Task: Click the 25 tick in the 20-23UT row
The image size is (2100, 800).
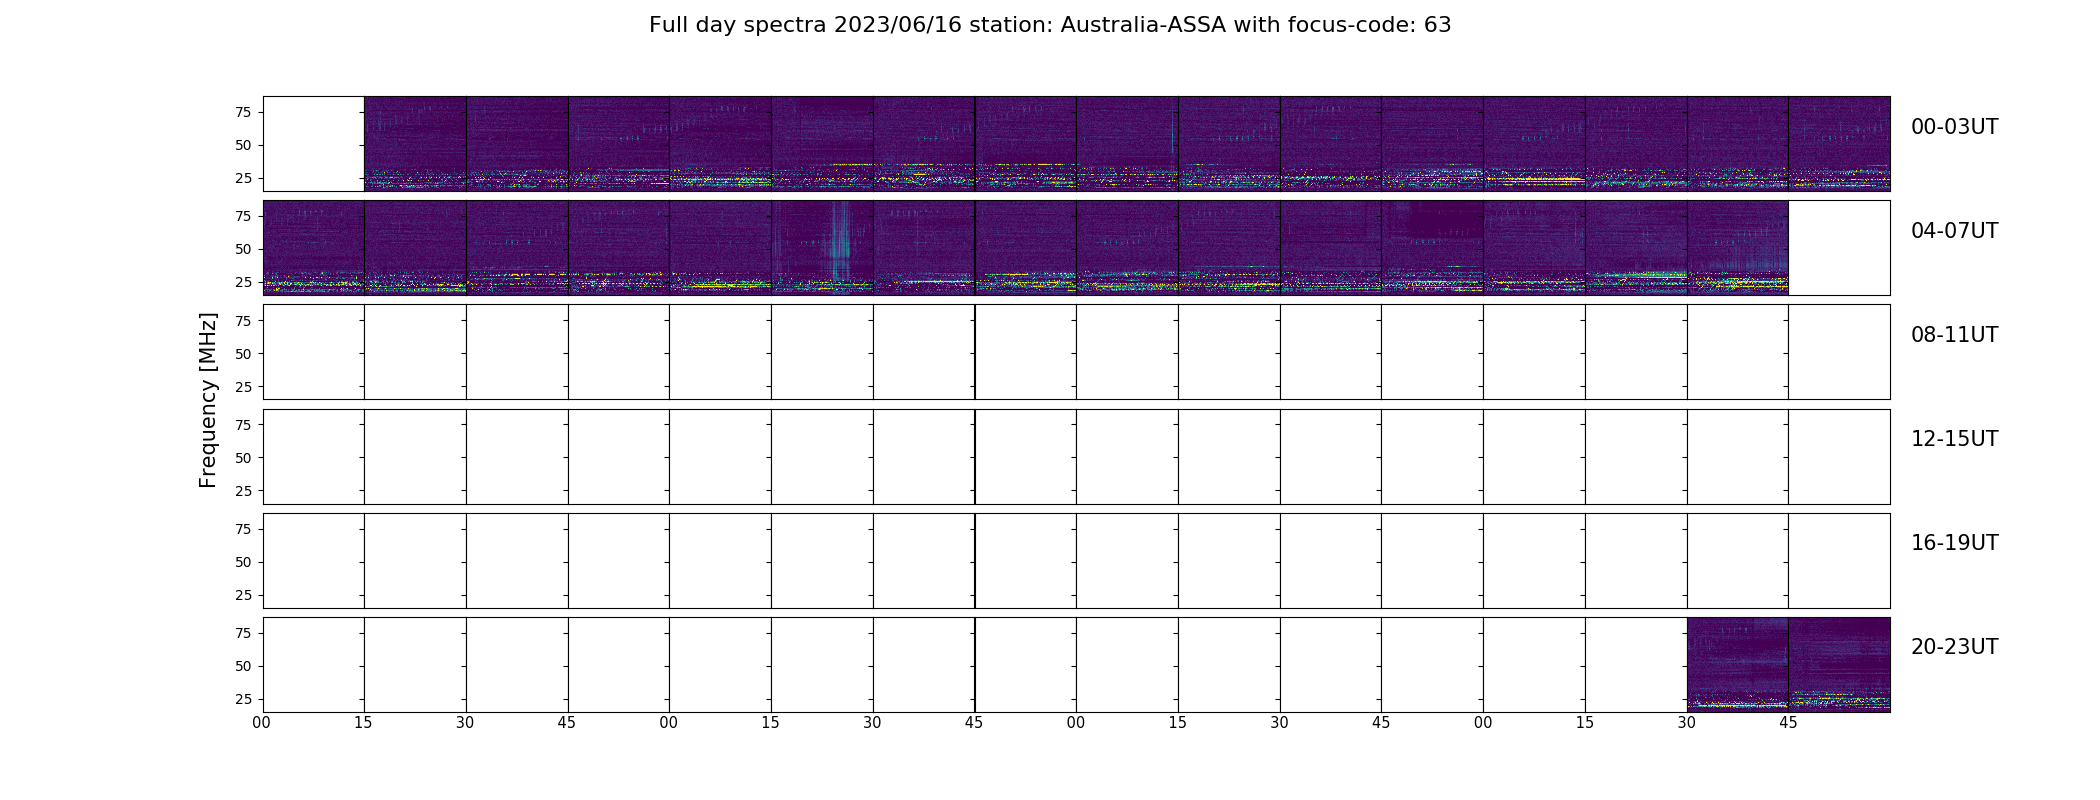Action: point(243,699)
